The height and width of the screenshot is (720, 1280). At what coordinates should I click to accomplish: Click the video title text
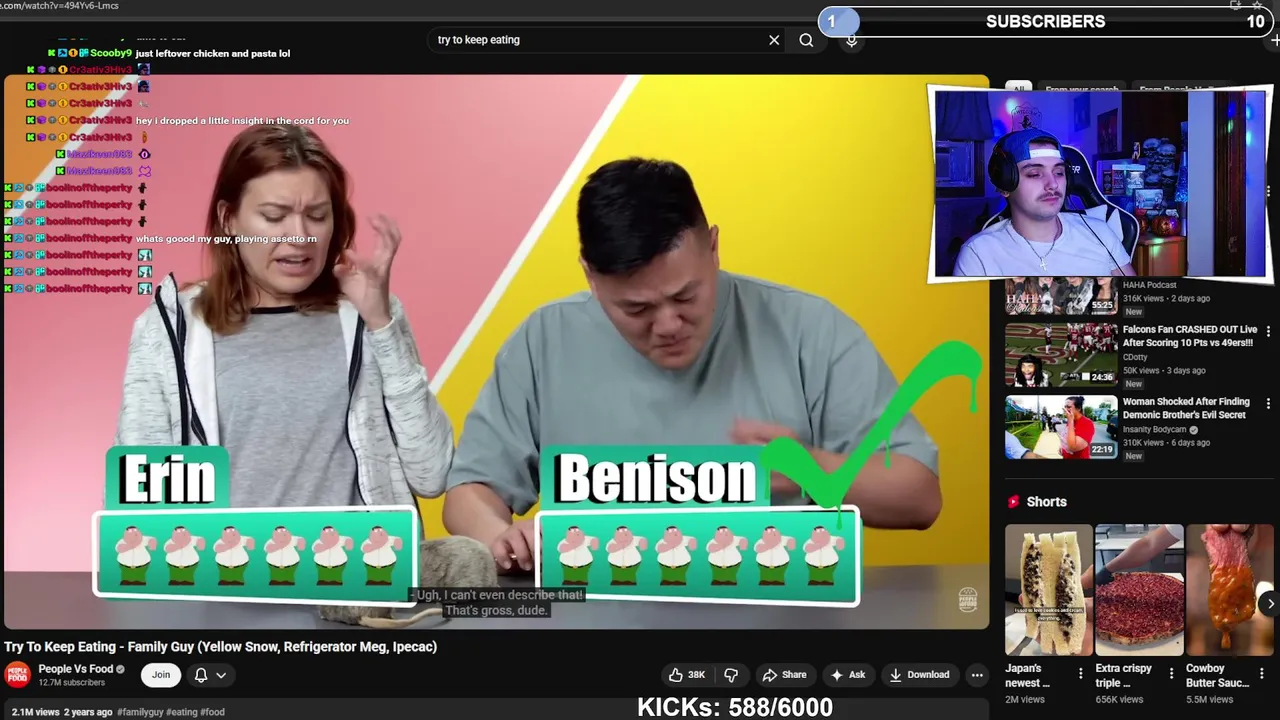click(x=221, y=647)
